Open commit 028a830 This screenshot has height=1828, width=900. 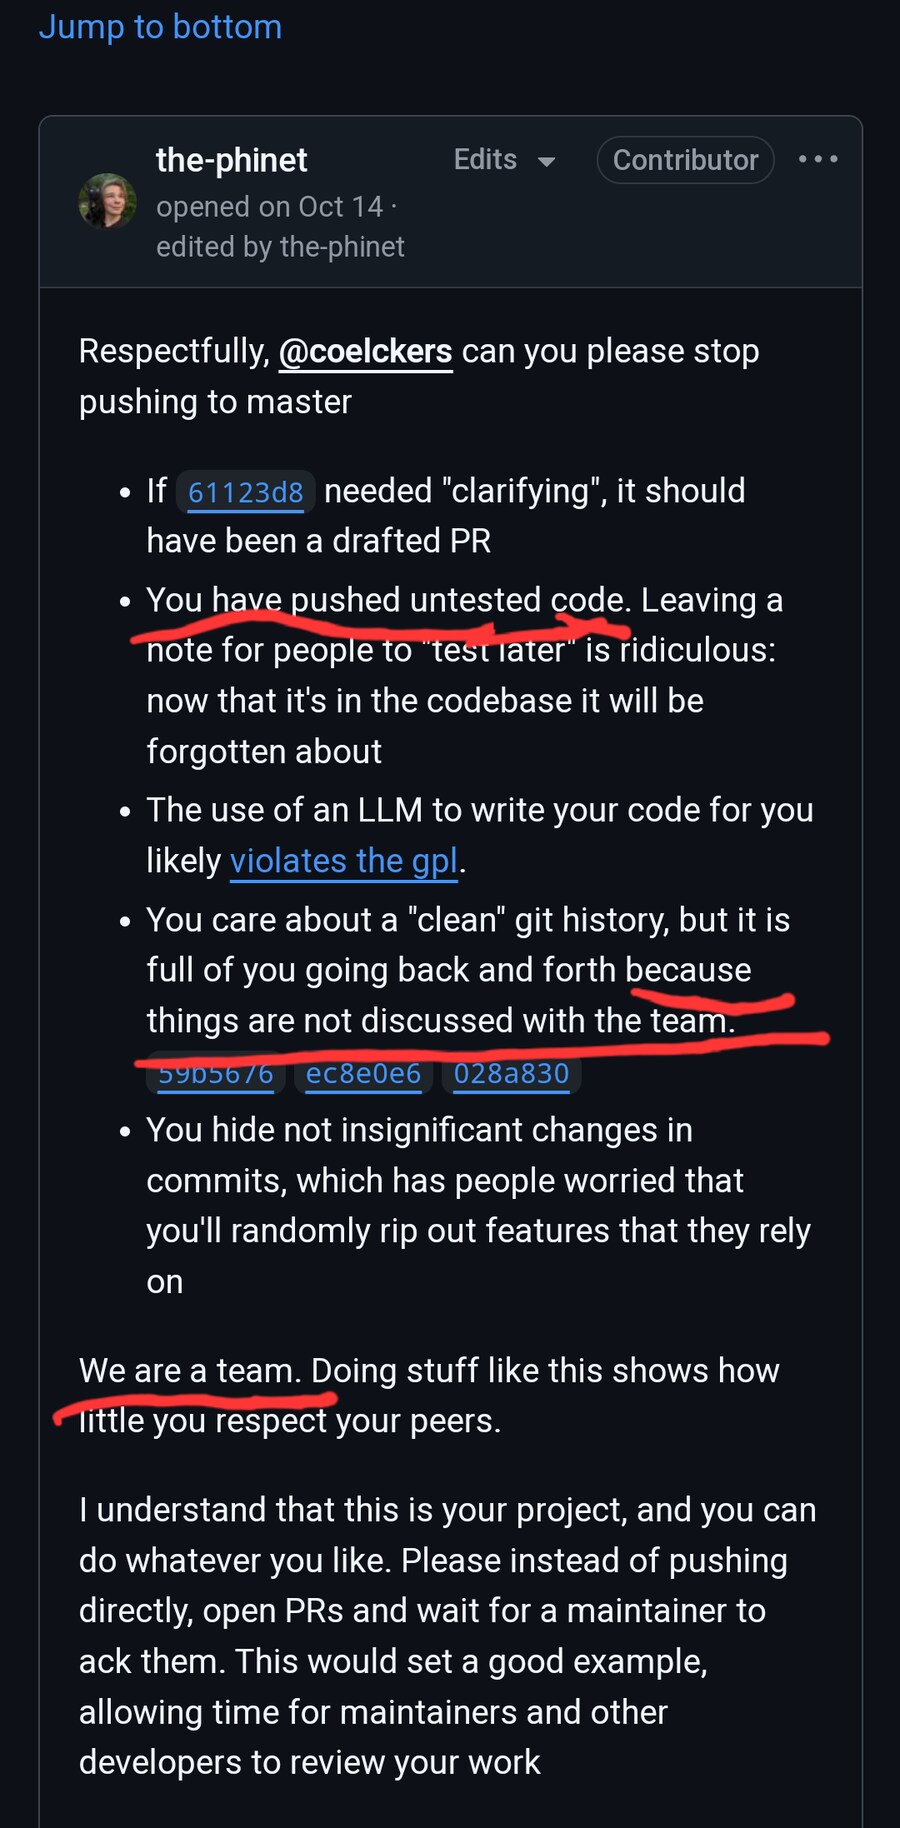[511, 1073]
